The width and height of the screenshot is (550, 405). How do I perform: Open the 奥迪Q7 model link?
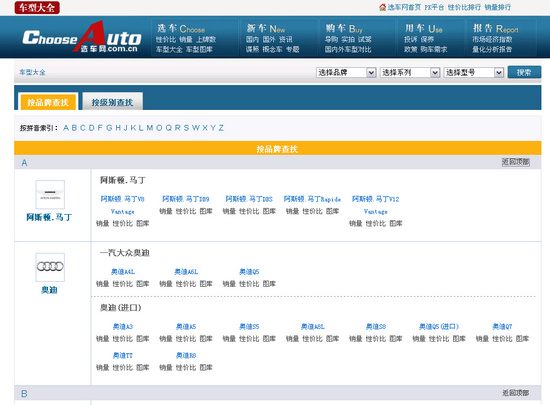pos(502,327)
